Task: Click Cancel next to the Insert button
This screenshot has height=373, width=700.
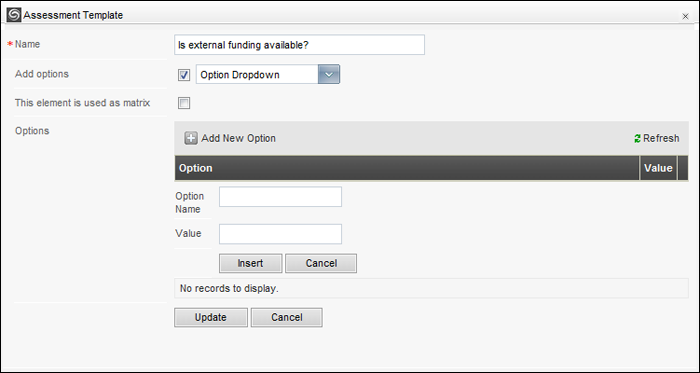Action: click(321, 263)
